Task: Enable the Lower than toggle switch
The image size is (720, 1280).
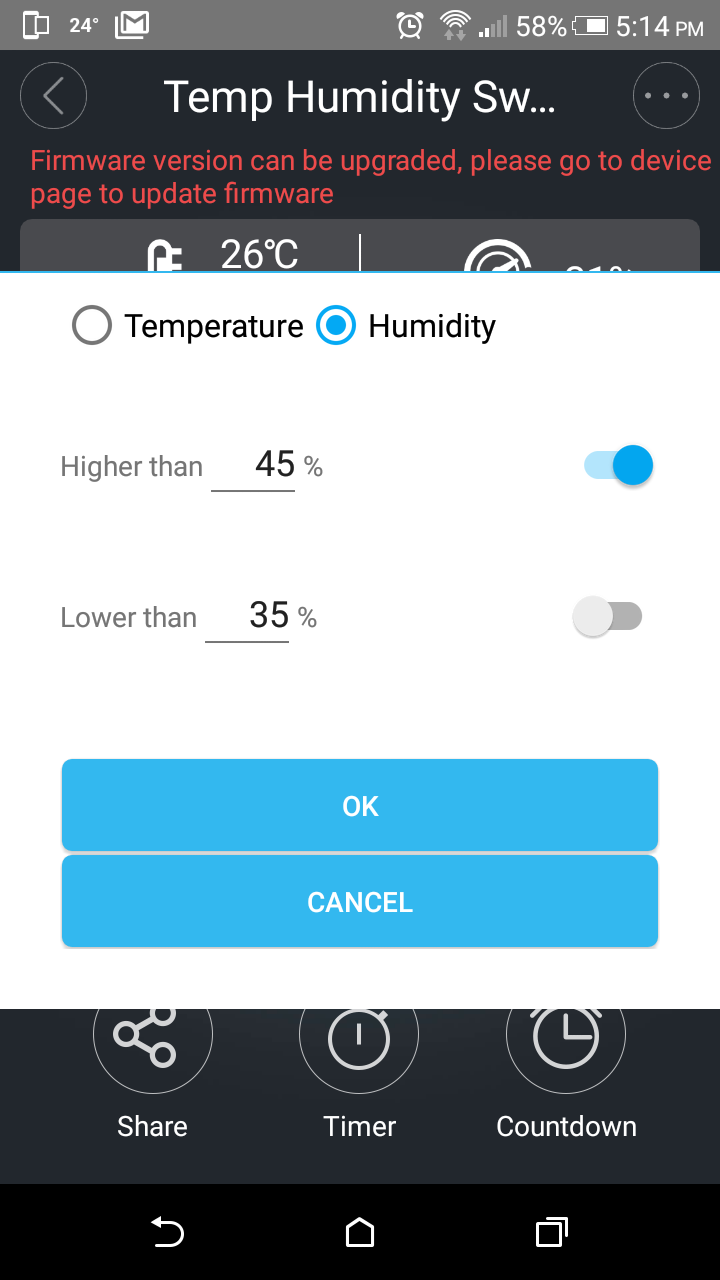Action: coord(607,617)
